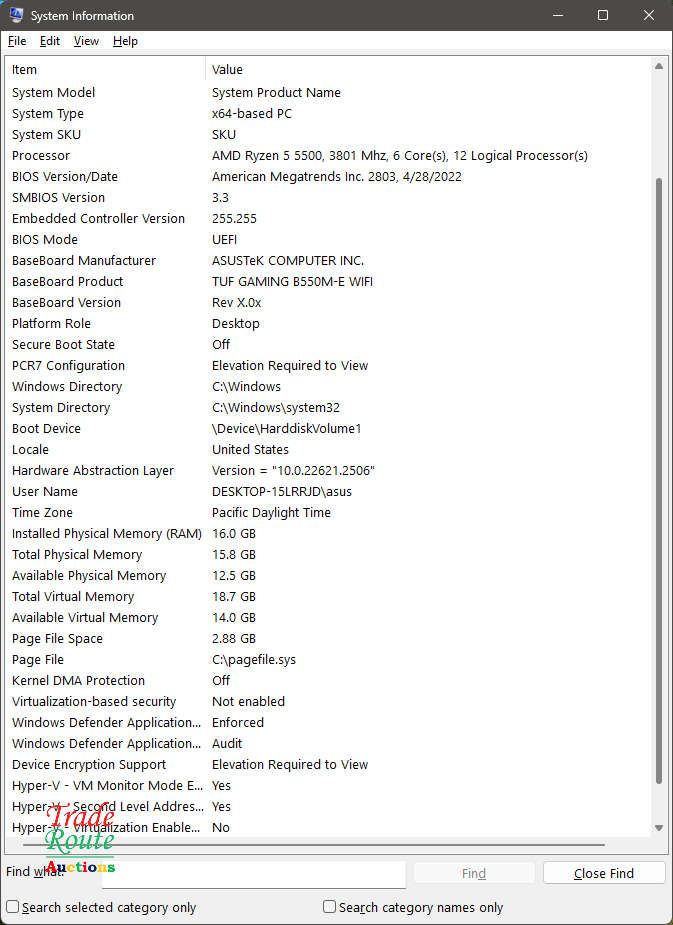
Task: Select the System Type row
Action: [x=328, y=113]
